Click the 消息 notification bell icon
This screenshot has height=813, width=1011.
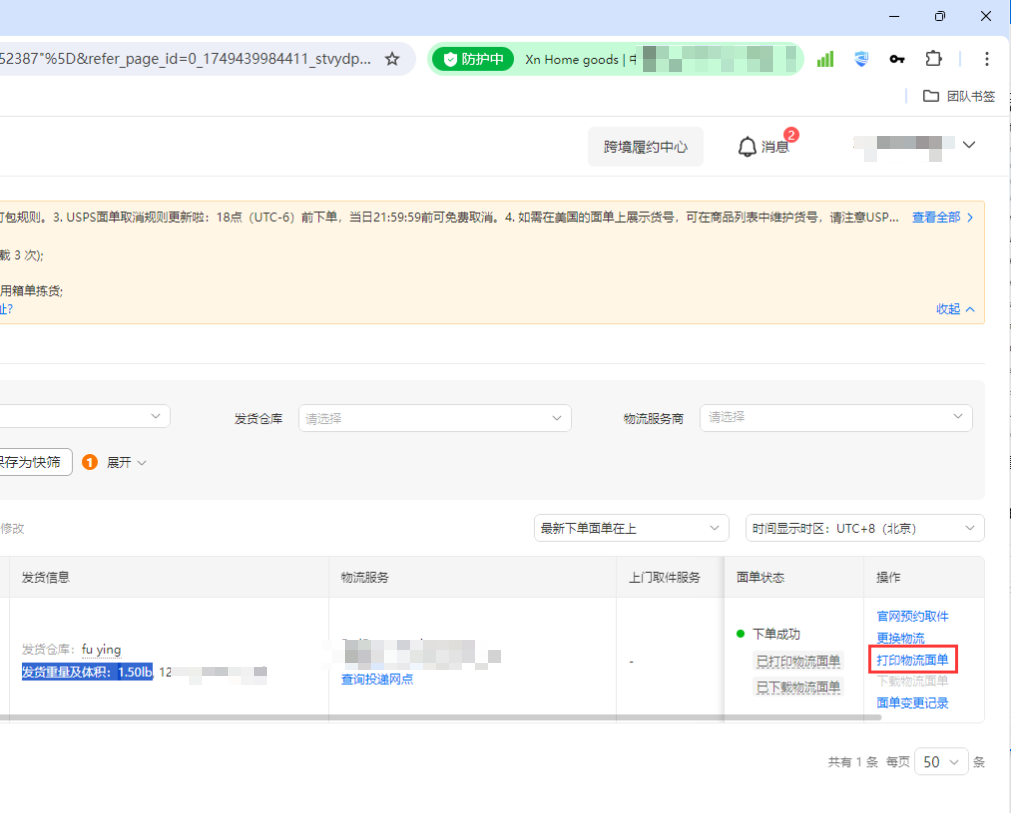click(747, 147)
